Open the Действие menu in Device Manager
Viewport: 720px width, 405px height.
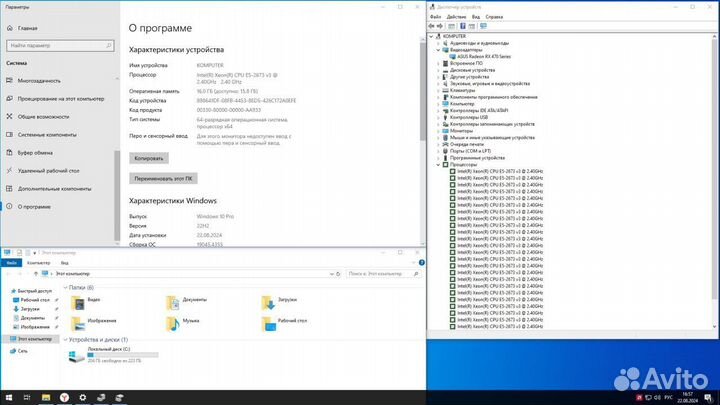click(454, 17)
